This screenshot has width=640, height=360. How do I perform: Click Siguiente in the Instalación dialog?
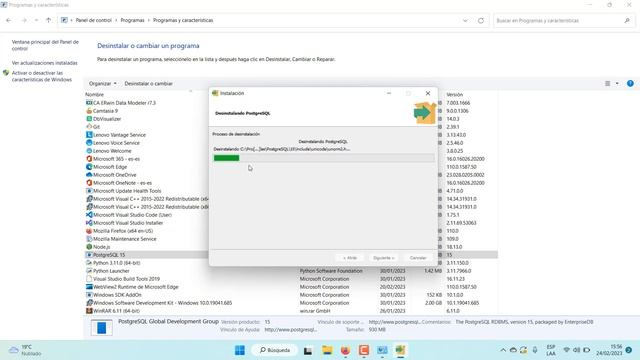[x=383, y=258]
